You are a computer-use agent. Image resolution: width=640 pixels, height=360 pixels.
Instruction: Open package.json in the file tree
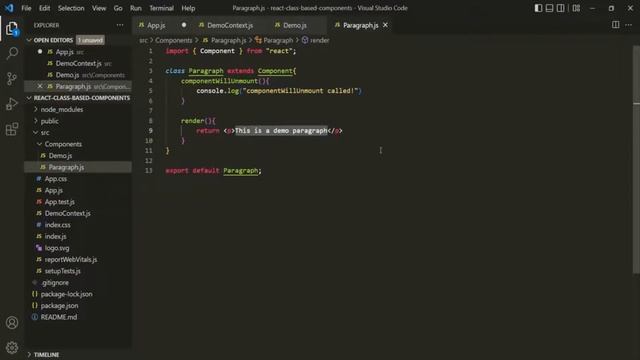(59, 306)
